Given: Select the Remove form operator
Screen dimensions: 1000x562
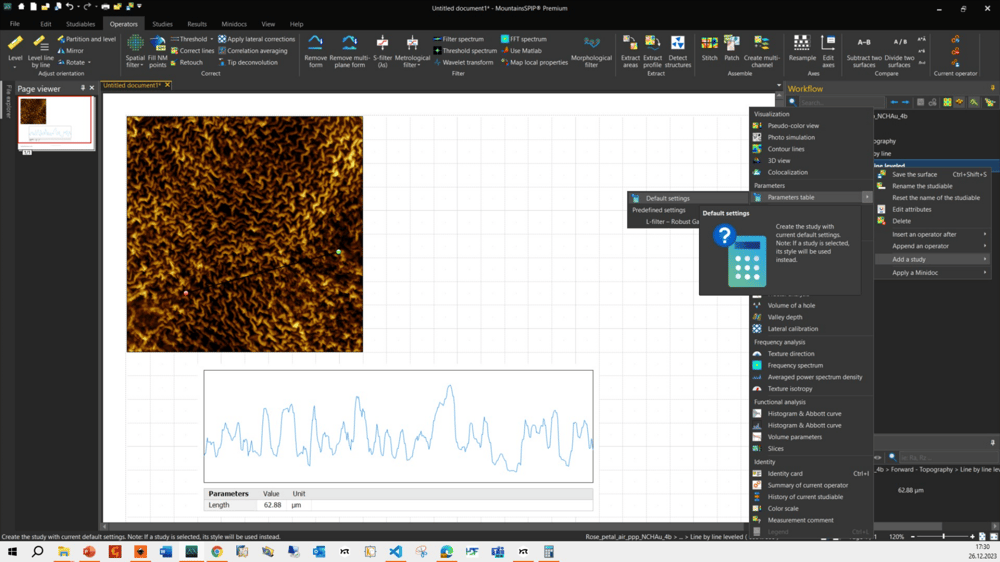Looking at the screenshot, I should click(315, 51).
